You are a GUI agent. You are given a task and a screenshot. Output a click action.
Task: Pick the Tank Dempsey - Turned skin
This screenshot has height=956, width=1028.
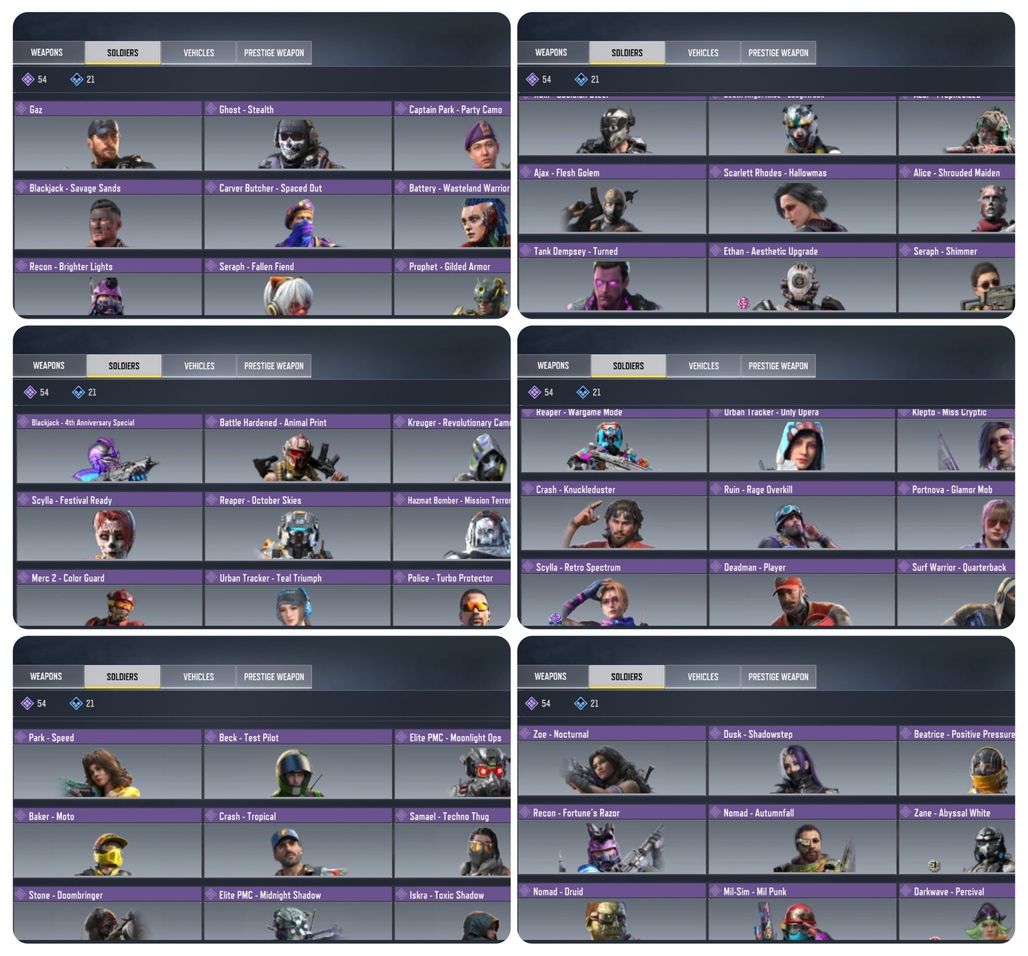tap(612, 277)
